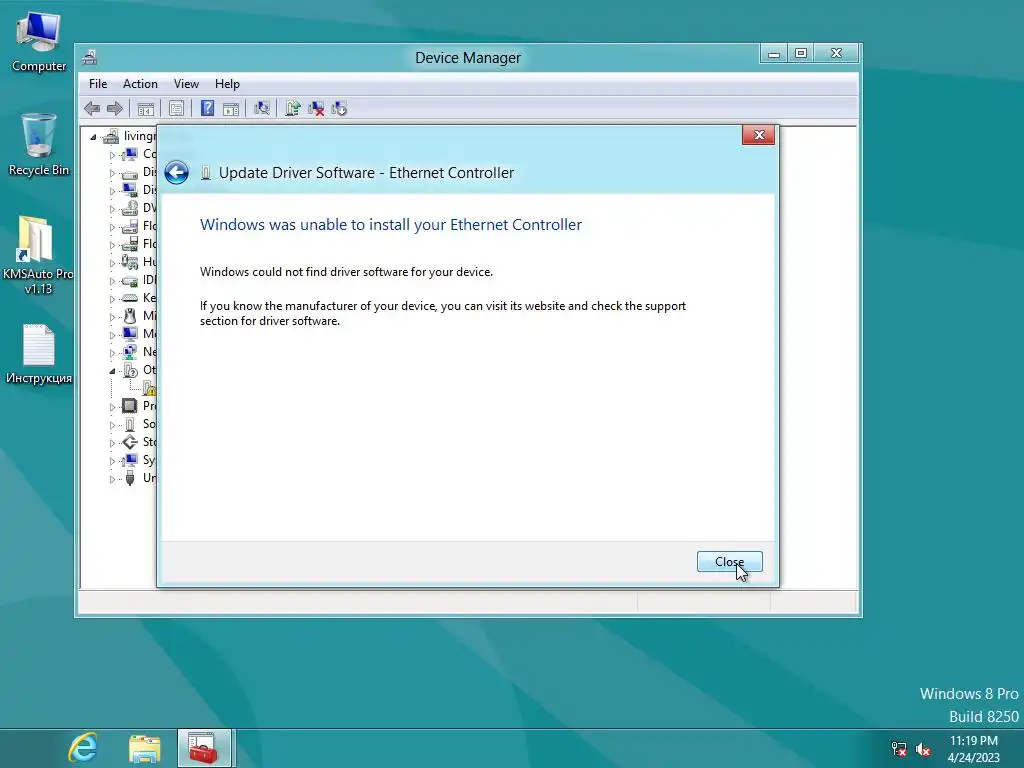Click the muted speaker tray icon
This screenshot has height=768, width=1024.
tap(923, 749)
